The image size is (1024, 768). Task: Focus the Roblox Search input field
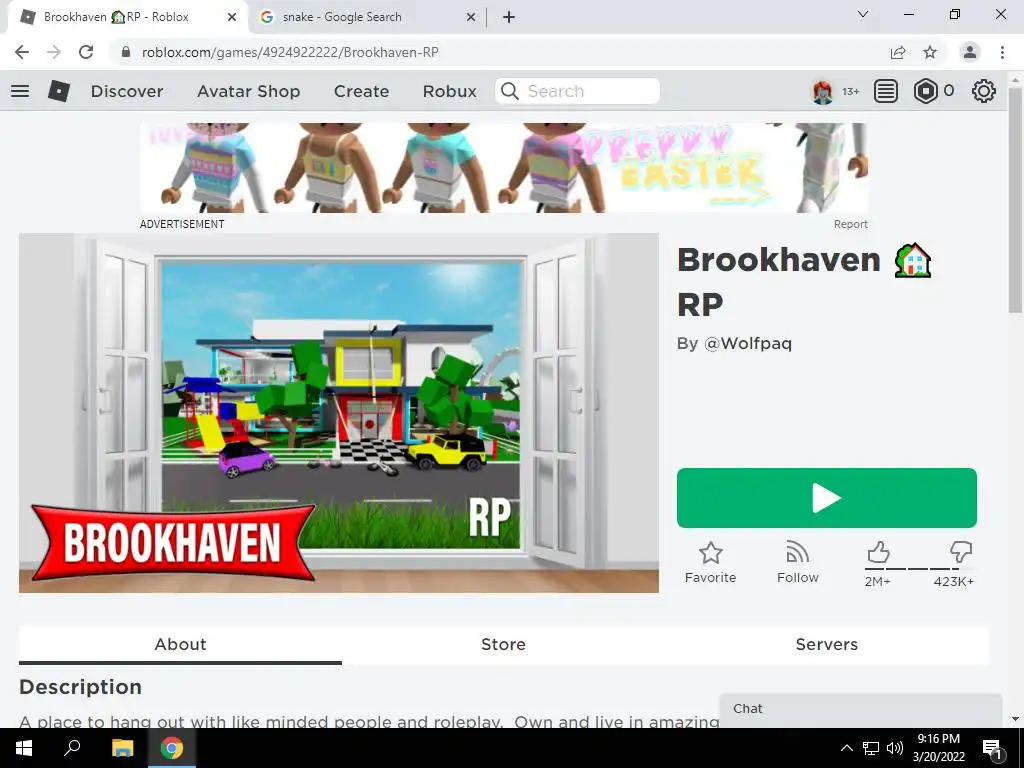pos(578,91)
